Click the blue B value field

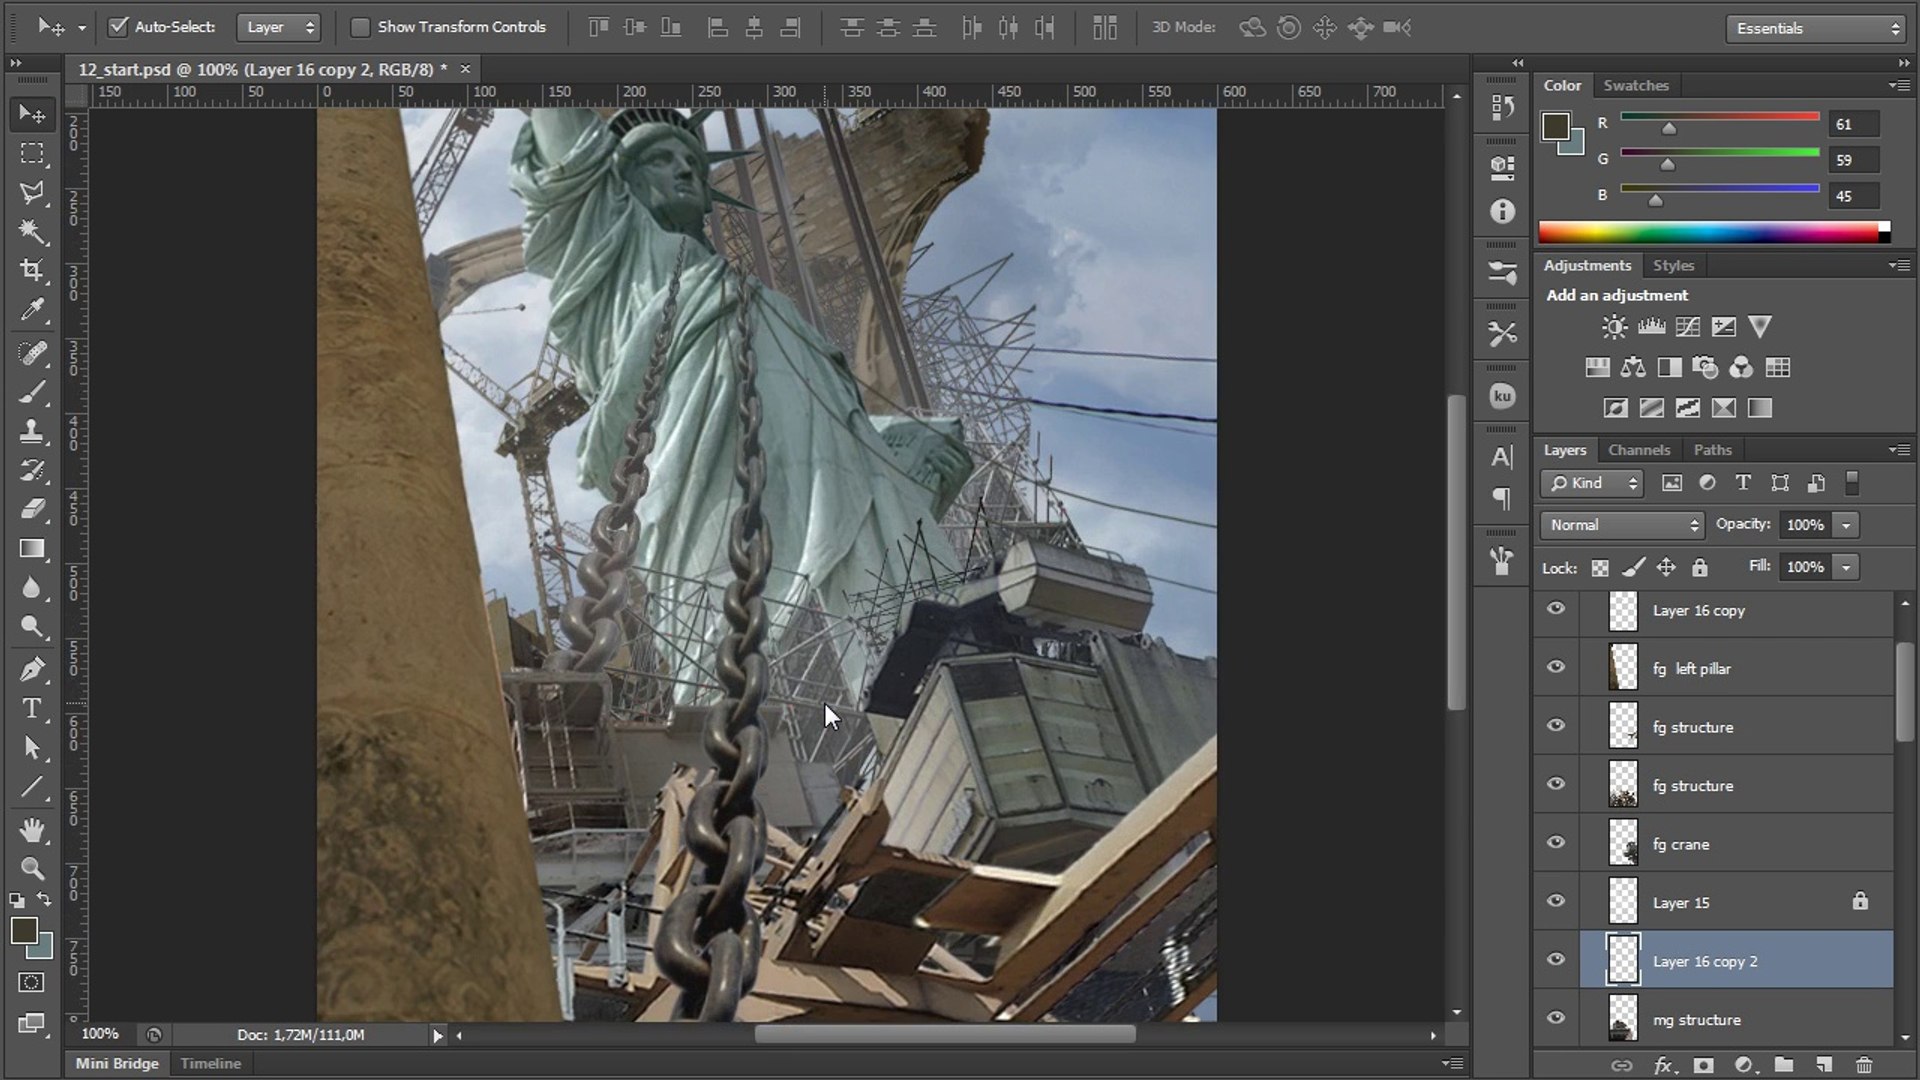[x=1854, y=196]
